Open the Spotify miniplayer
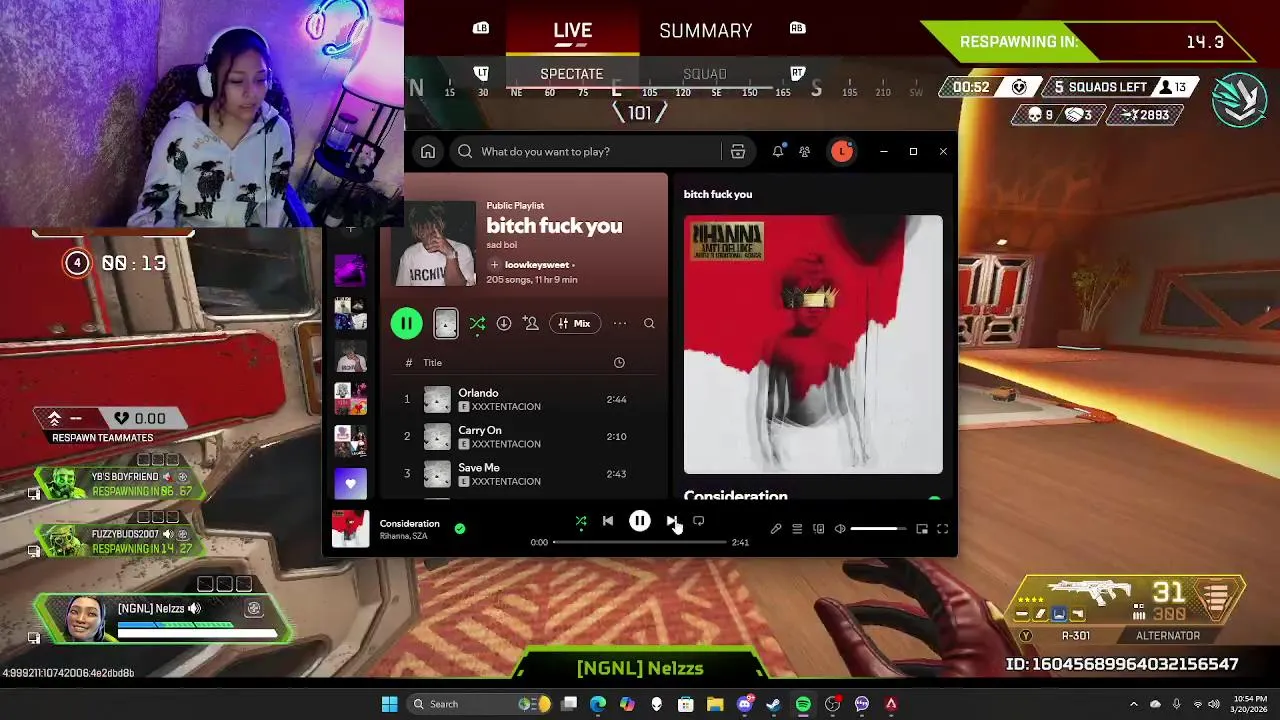The image size is (1280, 720). pos(922,529)
